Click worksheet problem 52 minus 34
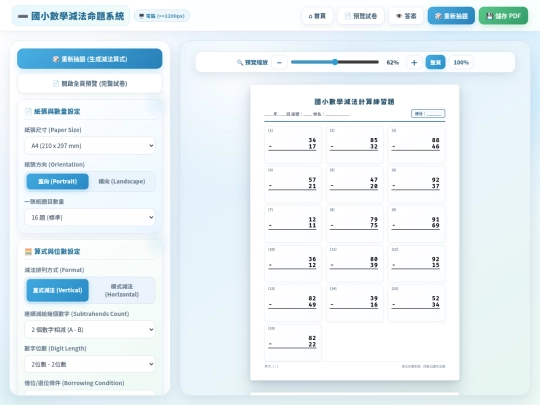This screenshot has width=540, height=405. click(416, 303)
